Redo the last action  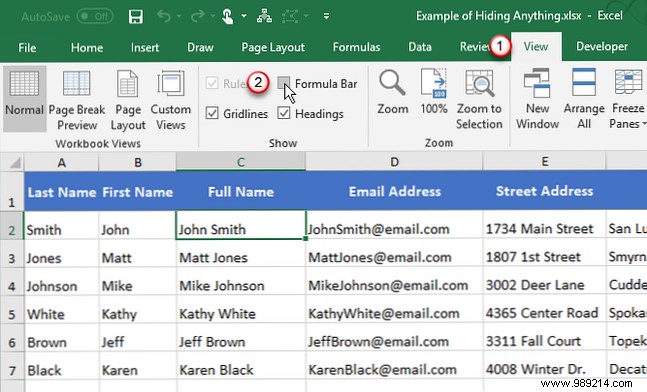coord(198,17)
